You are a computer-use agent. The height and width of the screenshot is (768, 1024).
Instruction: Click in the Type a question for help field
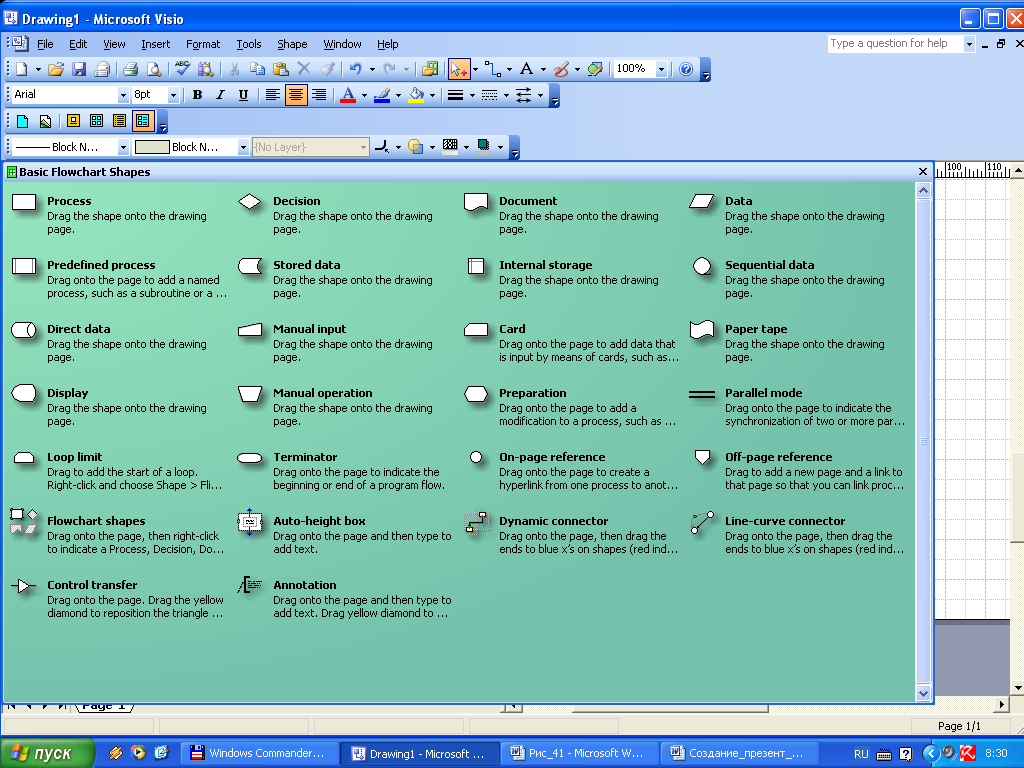(895, 44)
